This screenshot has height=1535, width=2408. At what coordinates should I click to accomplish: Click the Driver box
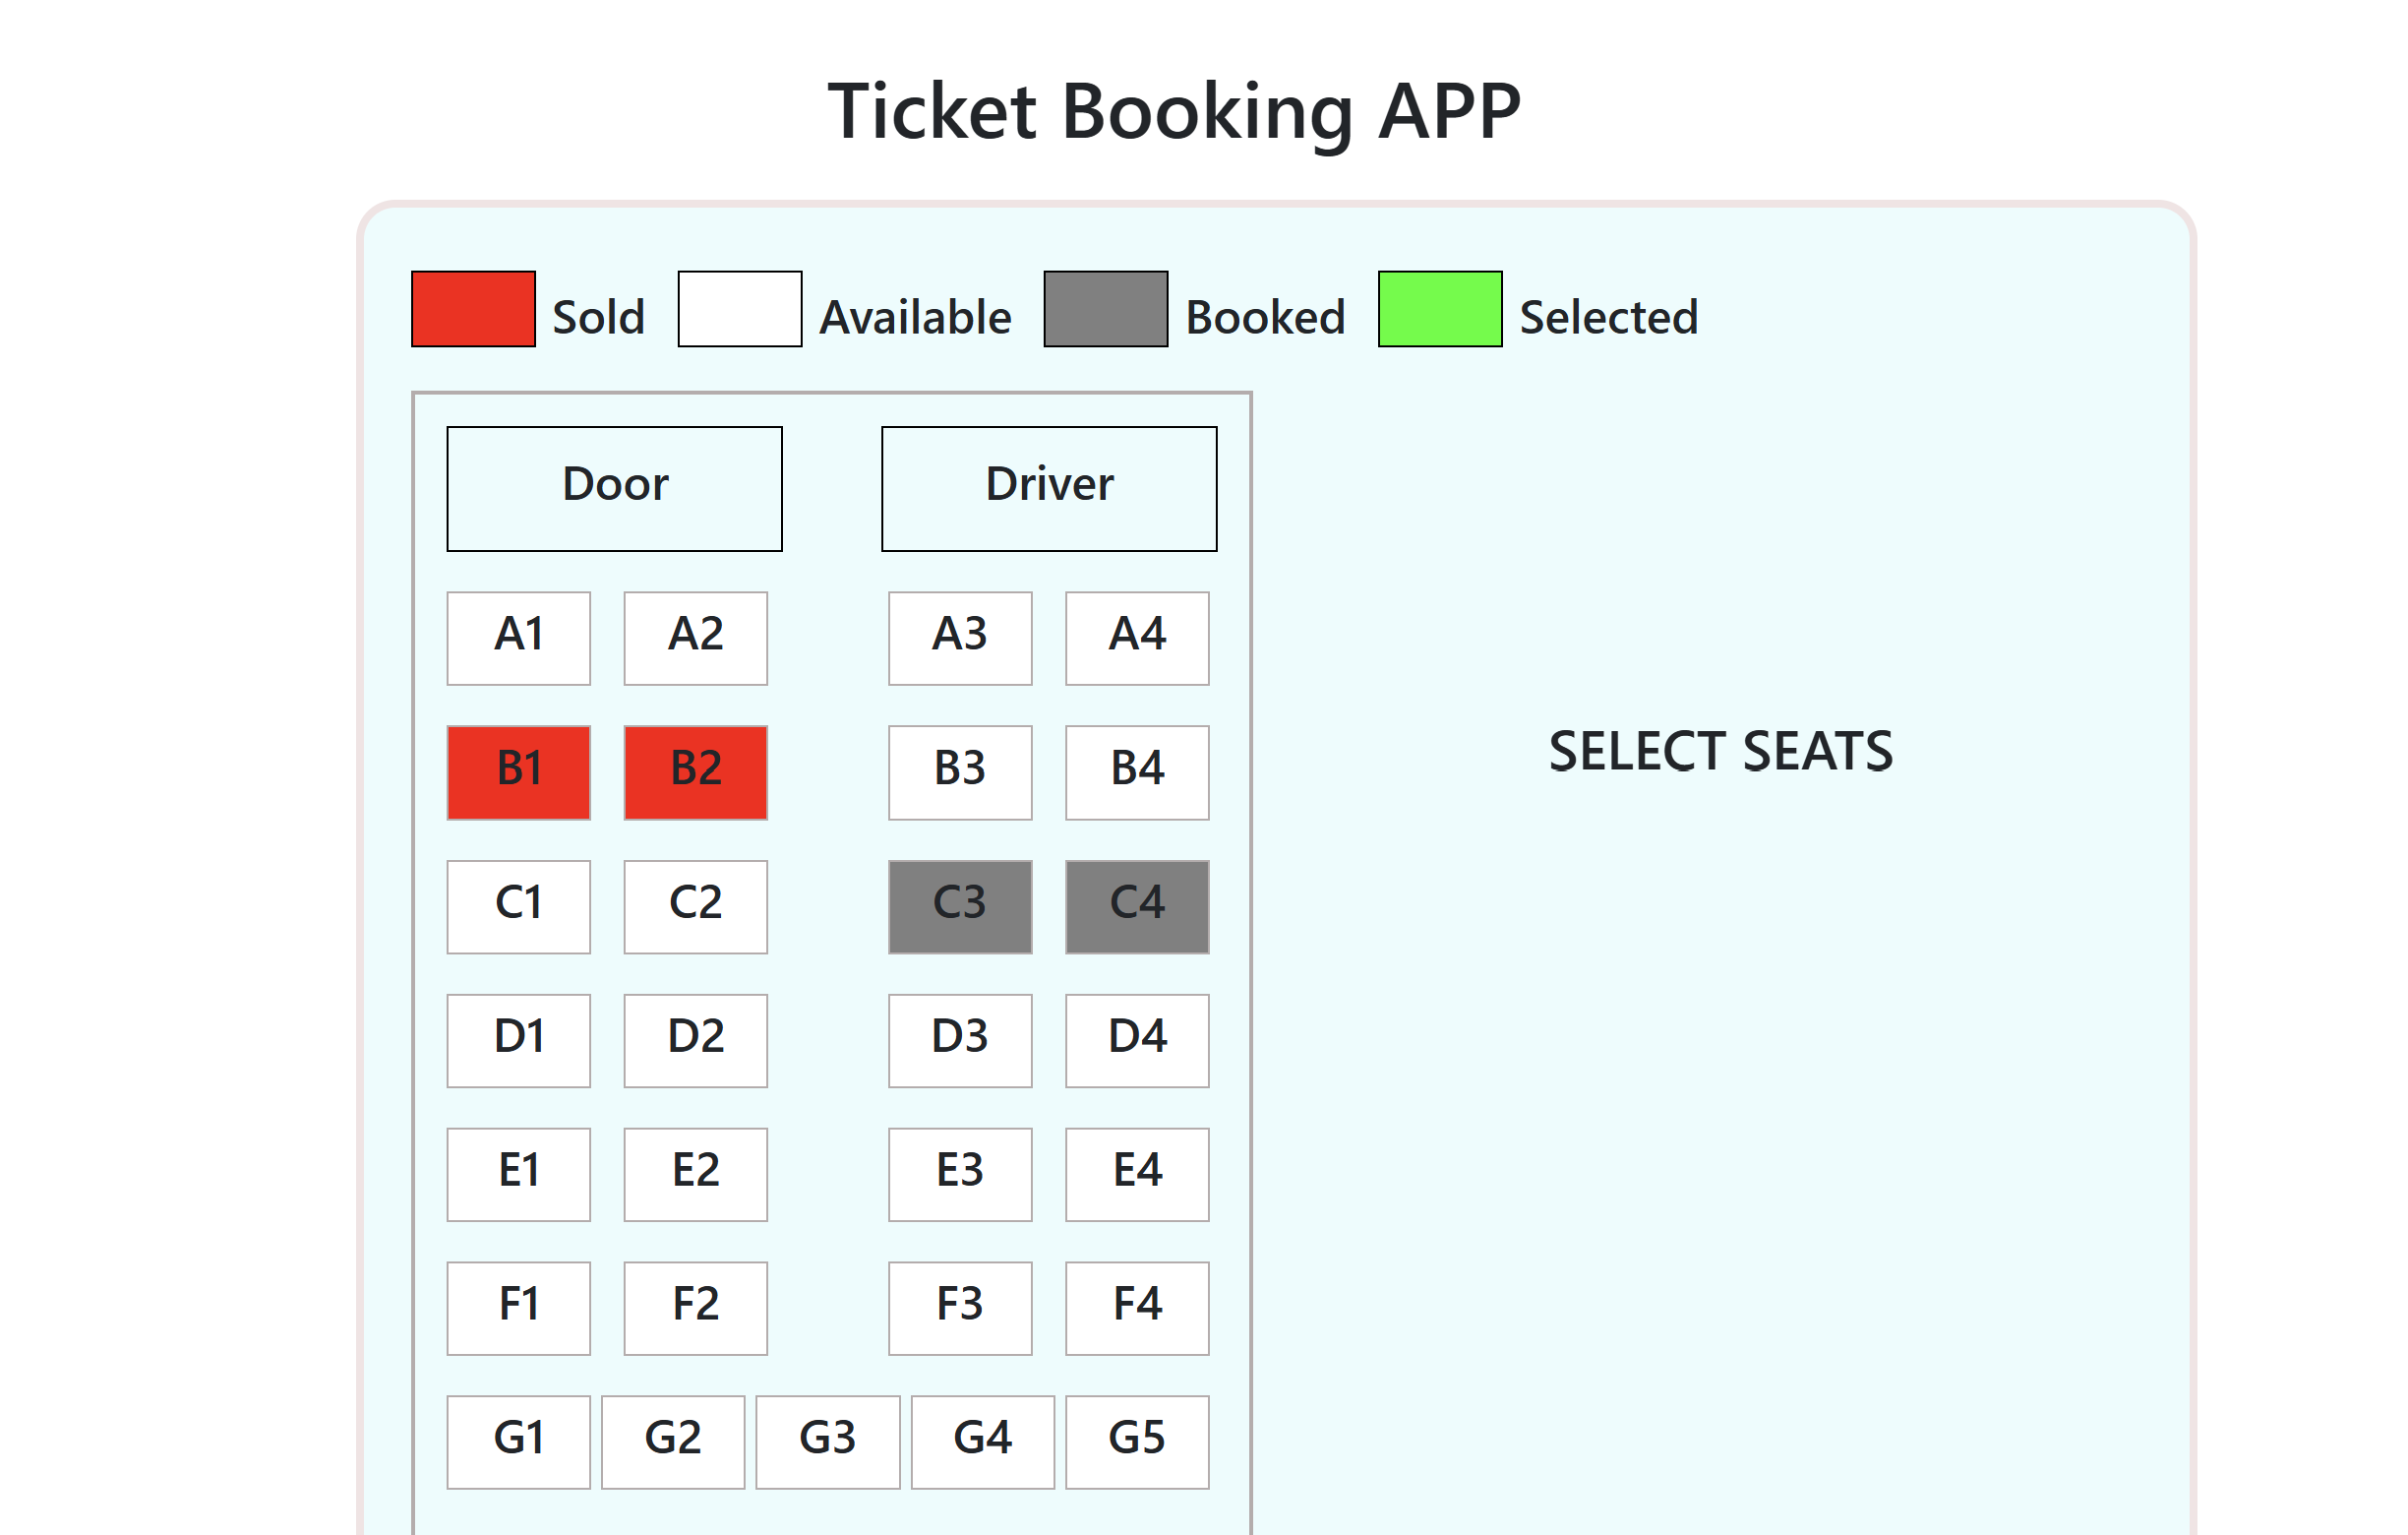(1049, 489)
